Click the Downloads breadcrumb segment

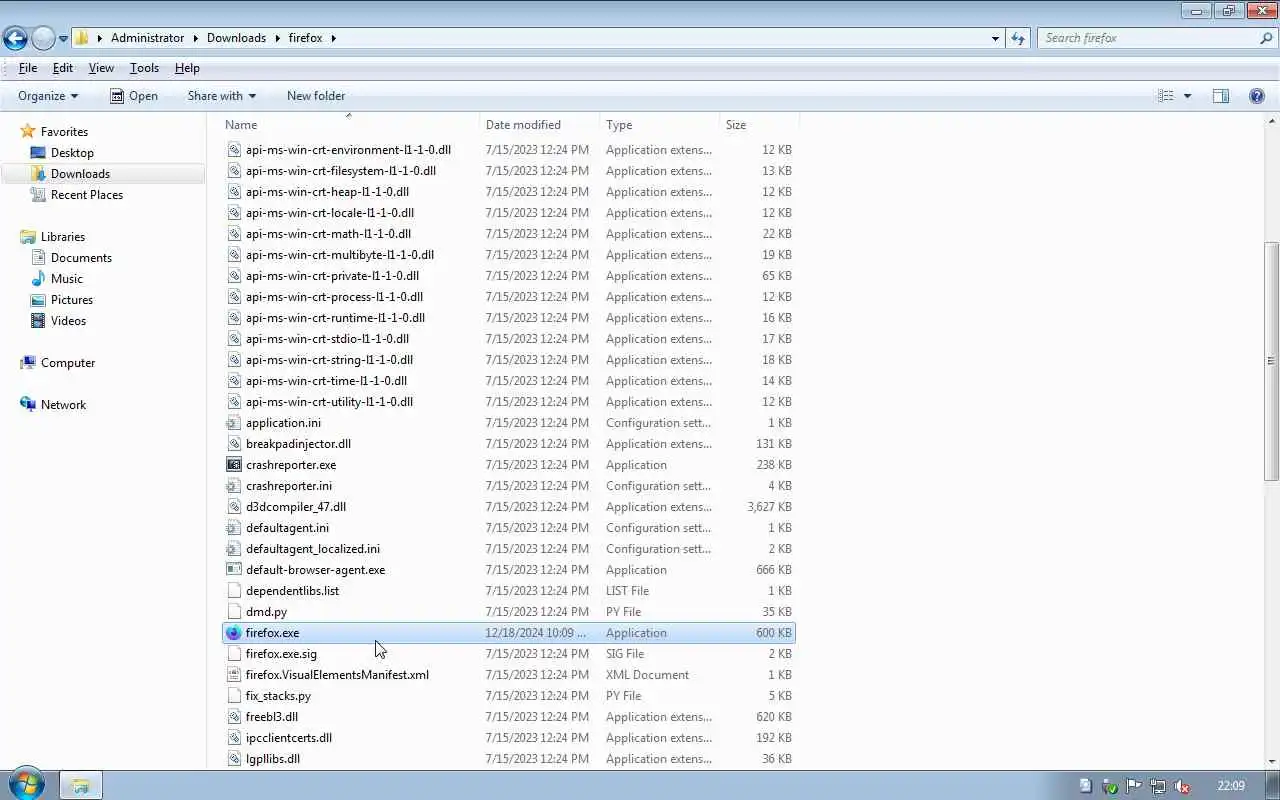(x=236, y=38)
